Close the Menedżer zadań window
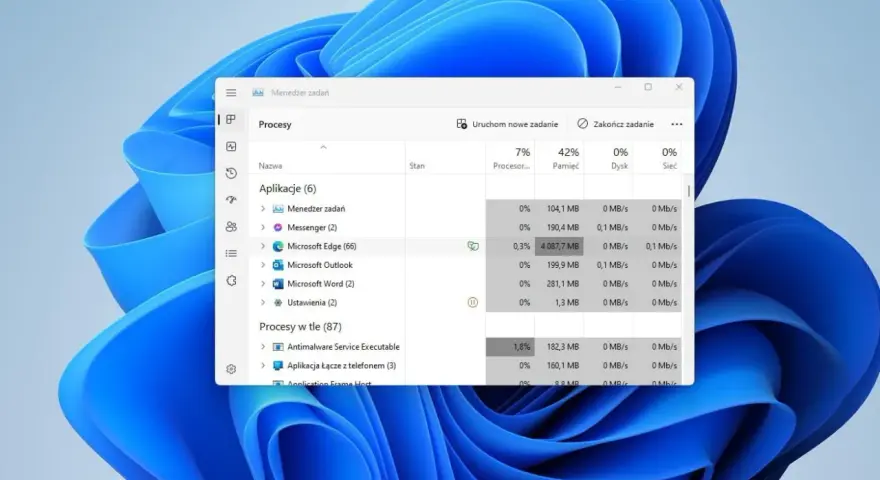Viewport: 880px width, 480px height. [x=679, y=87]
